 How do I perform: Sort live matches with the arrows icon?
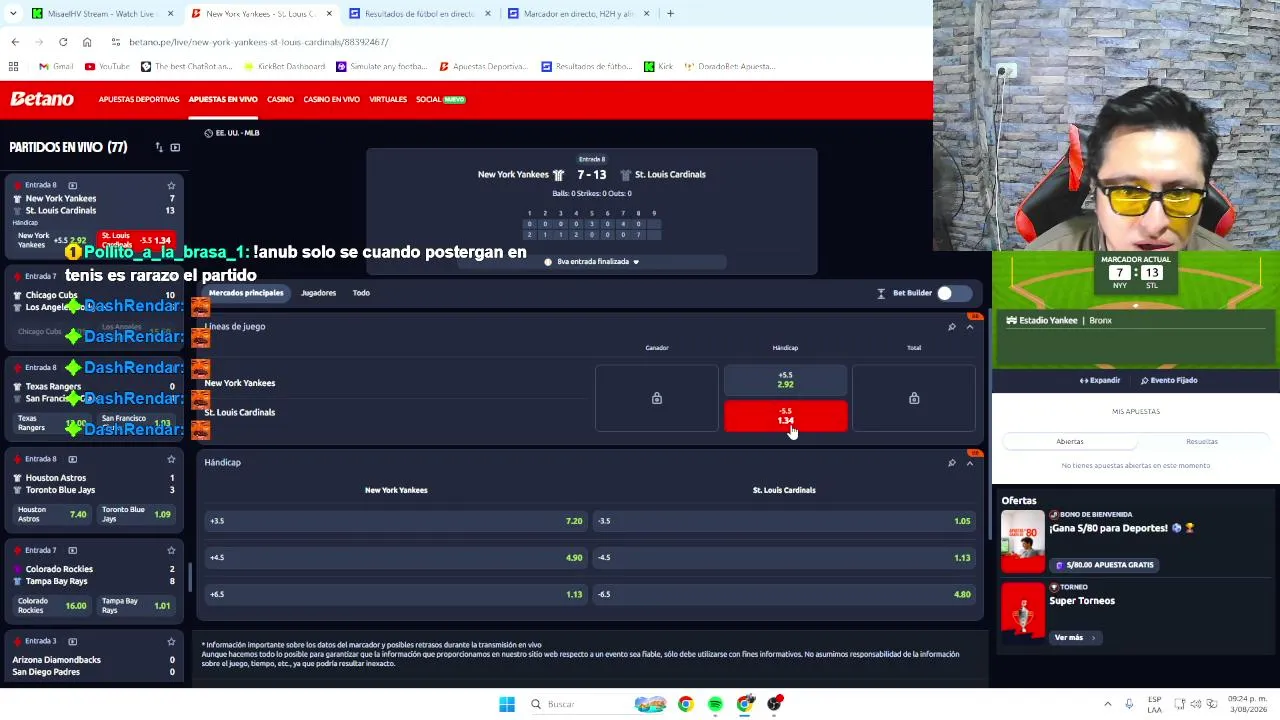[x=159, y=148]
